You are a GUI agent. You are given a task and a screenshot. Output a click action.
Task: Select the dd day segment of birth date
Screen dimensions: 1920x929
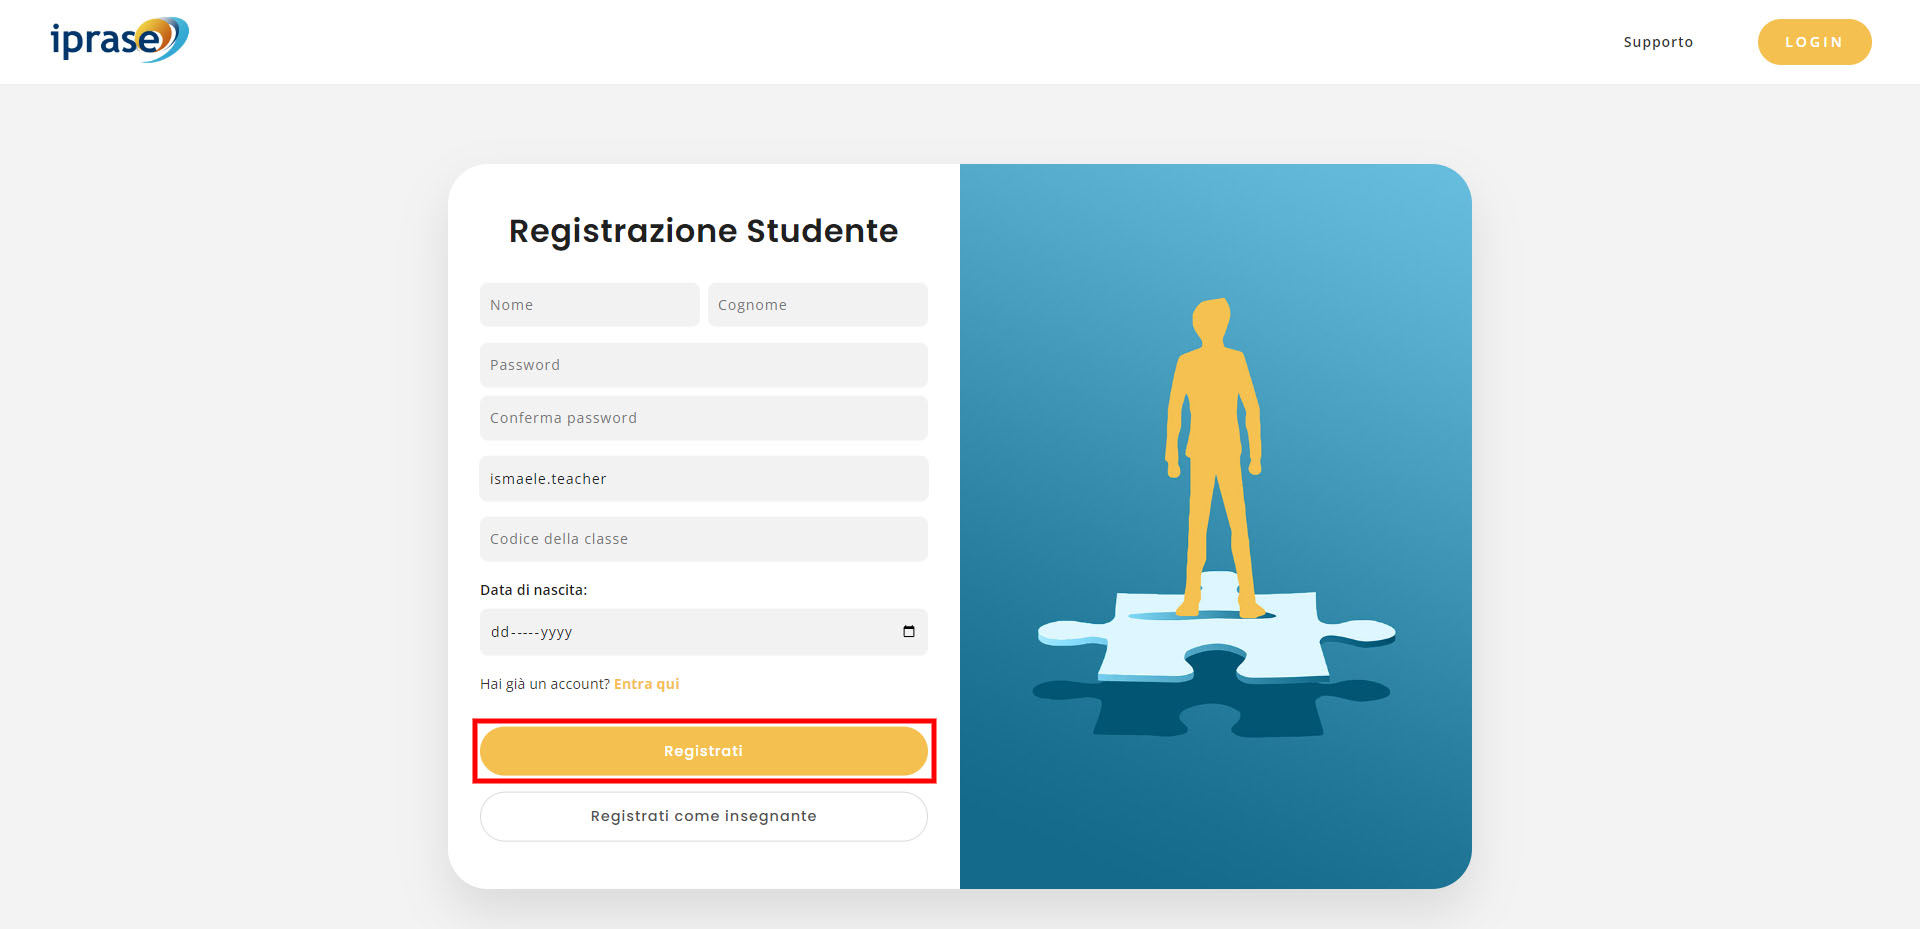click(500, 632)
